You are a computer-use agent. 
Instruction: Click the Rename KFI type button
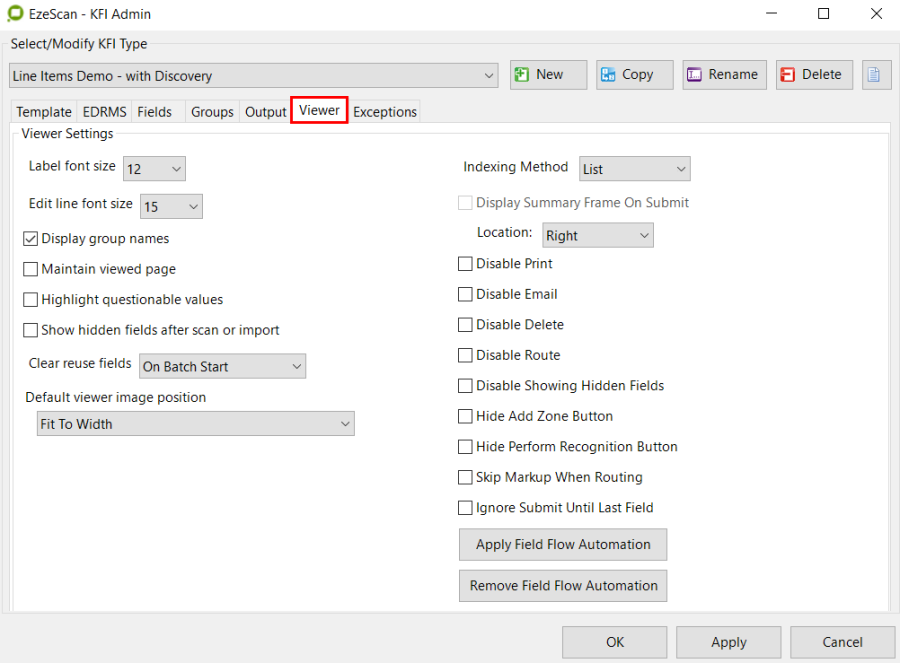724,75
